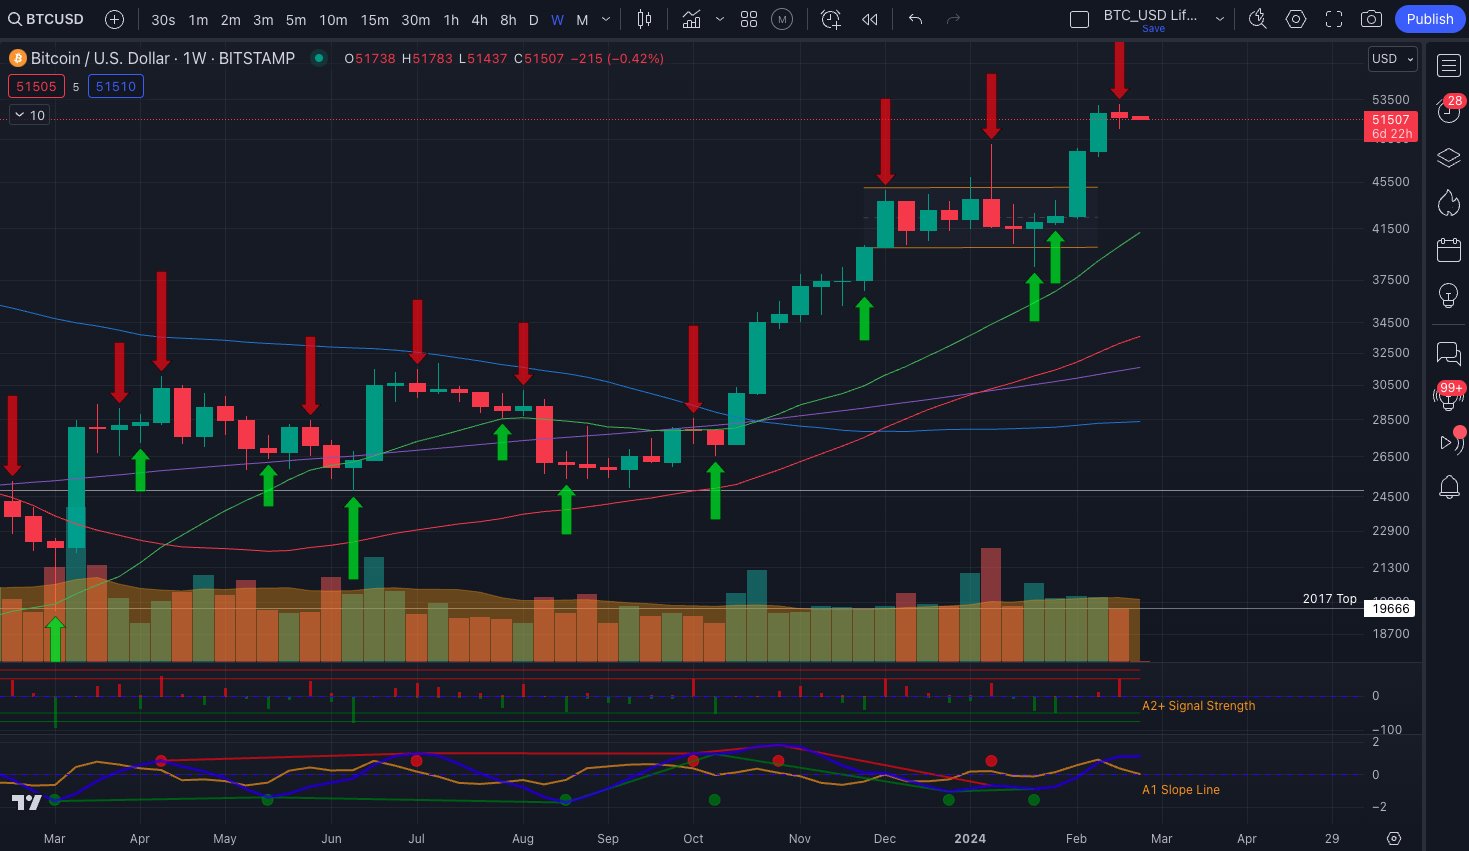Open the economic calendar icon
The image size is (1469, 851).
1449,250
